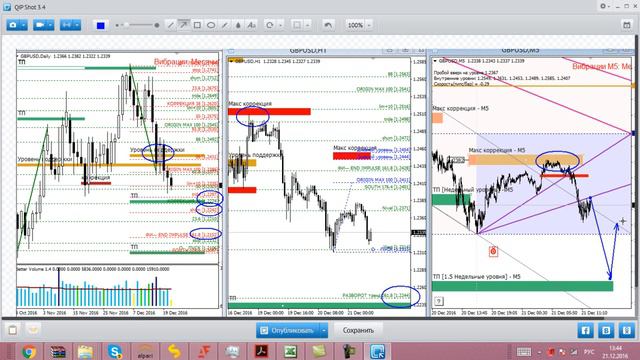The image size is (640, 360).
Task: Click the video recording button
Action: [40, 25]
